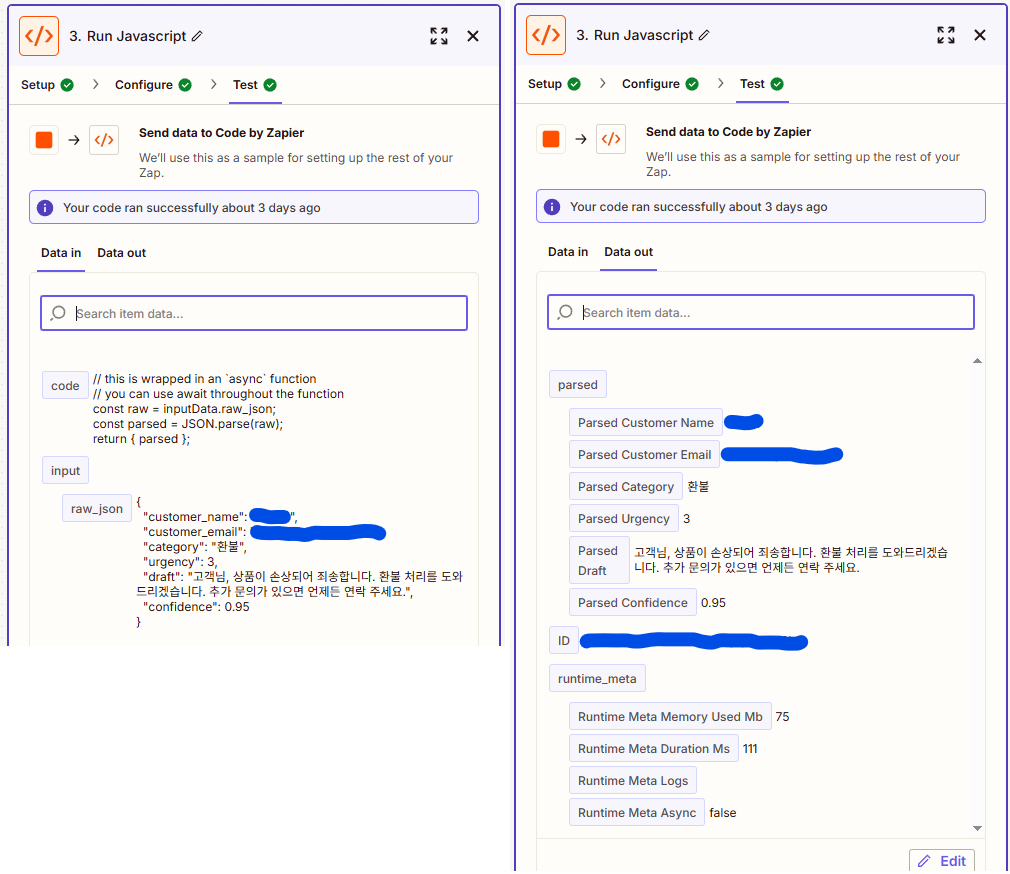Click the orange trigger square icon in left panel
This screenshot has height=874, width=1010.
[x=44, y=140]
